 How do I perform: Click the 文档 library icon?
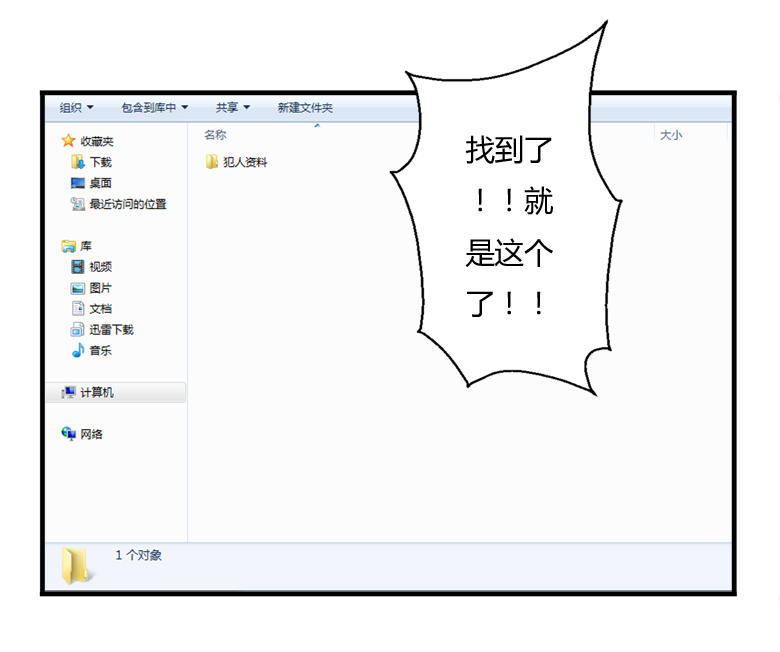[78, 309]
